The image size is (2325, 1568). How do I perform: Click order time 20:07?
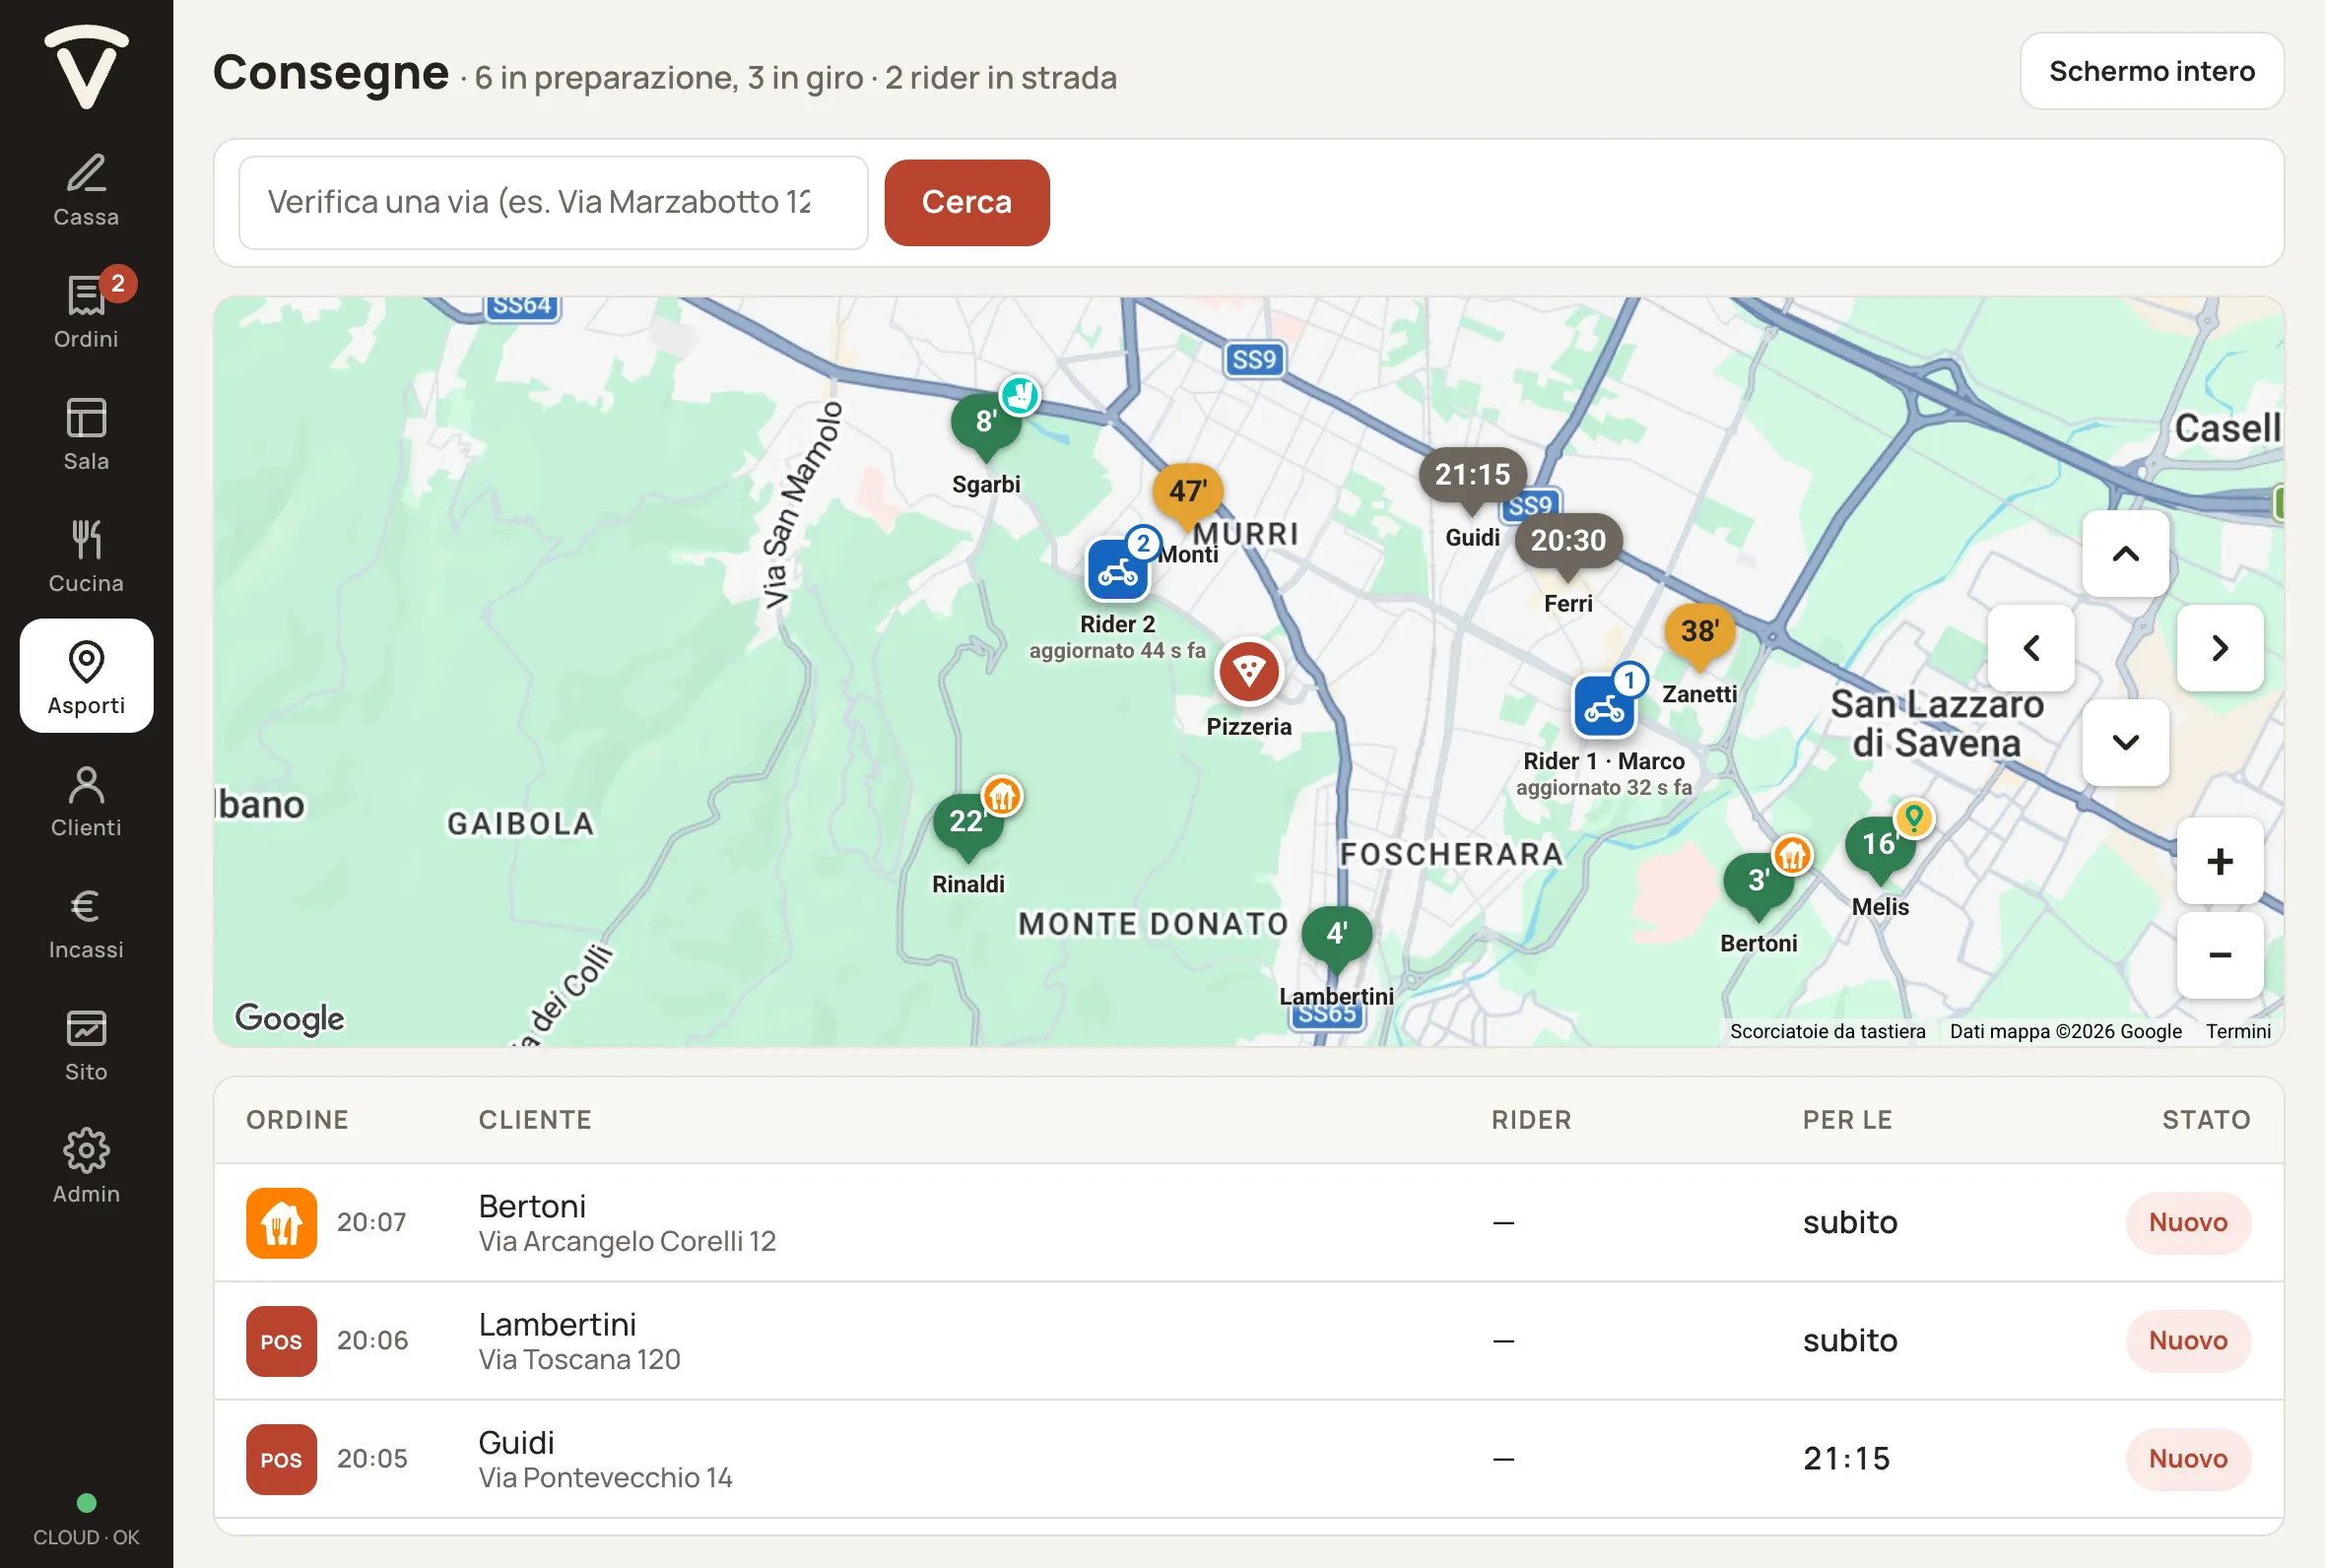click(x=371, y=1222)
